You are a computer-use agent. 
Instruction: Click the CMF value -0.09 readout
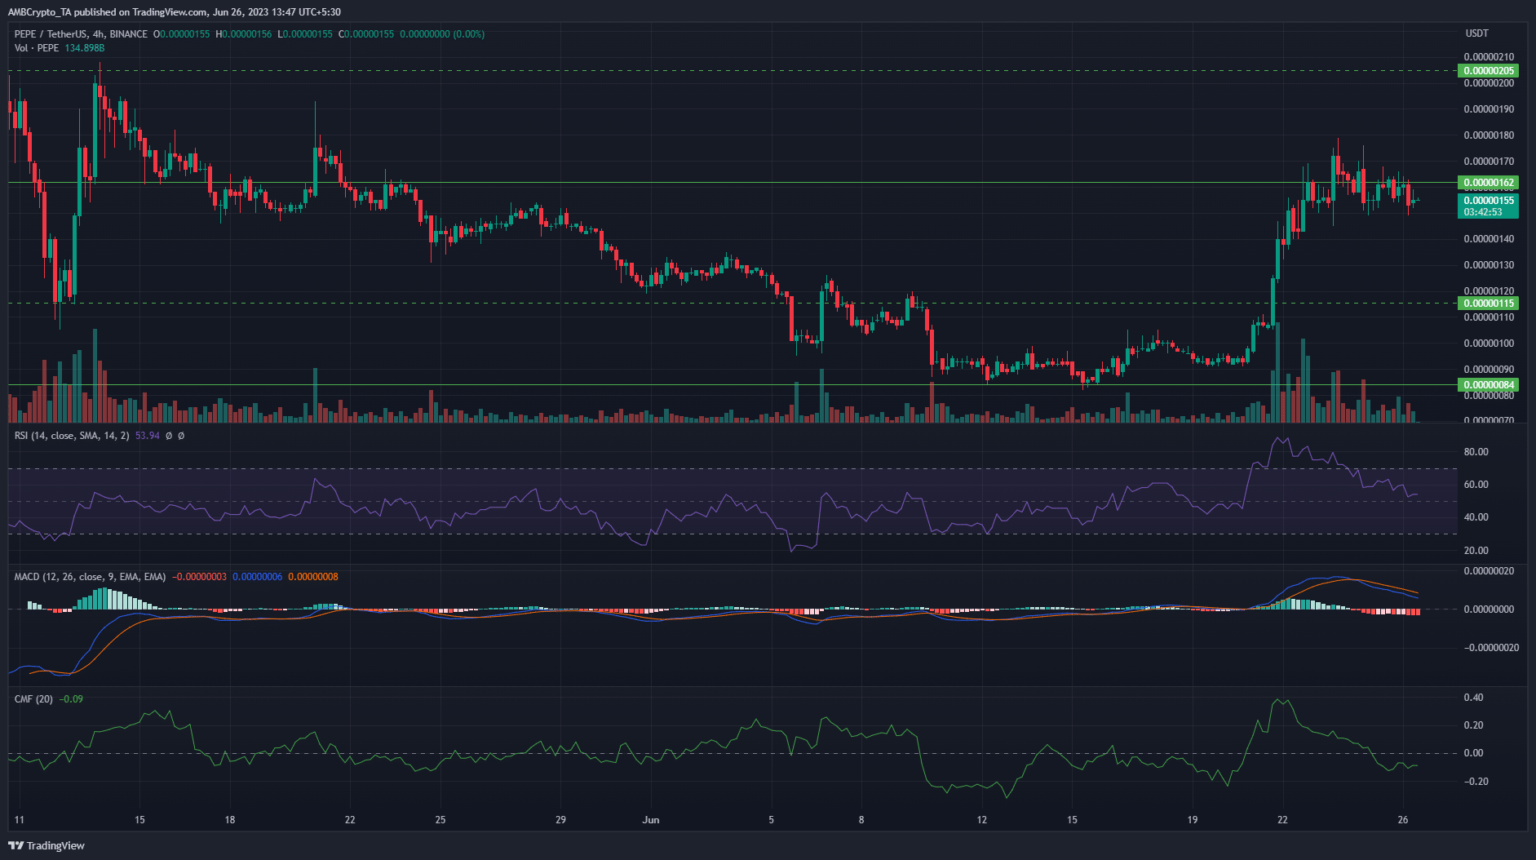click(x=71, y=699)
